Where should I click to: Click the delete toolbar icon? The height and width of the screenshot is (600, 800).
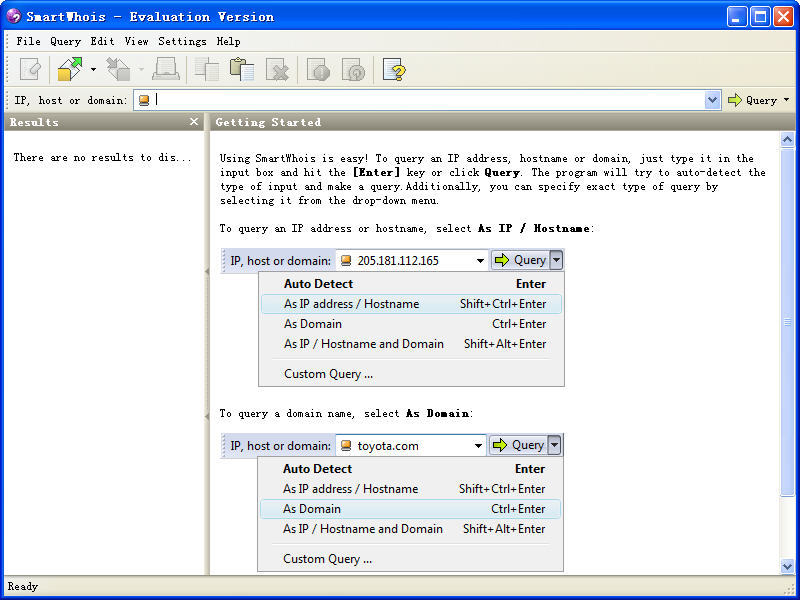277,69
